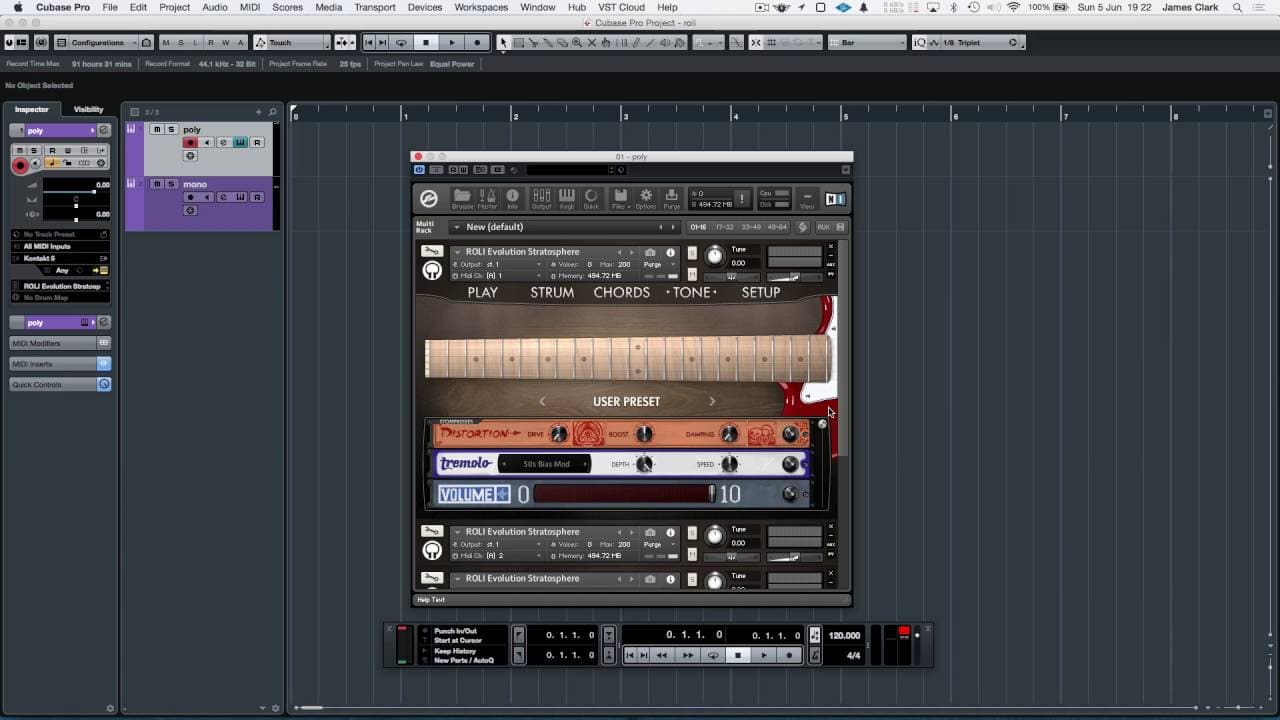Click Play in the top toolbar transport

tap(452, 43)
